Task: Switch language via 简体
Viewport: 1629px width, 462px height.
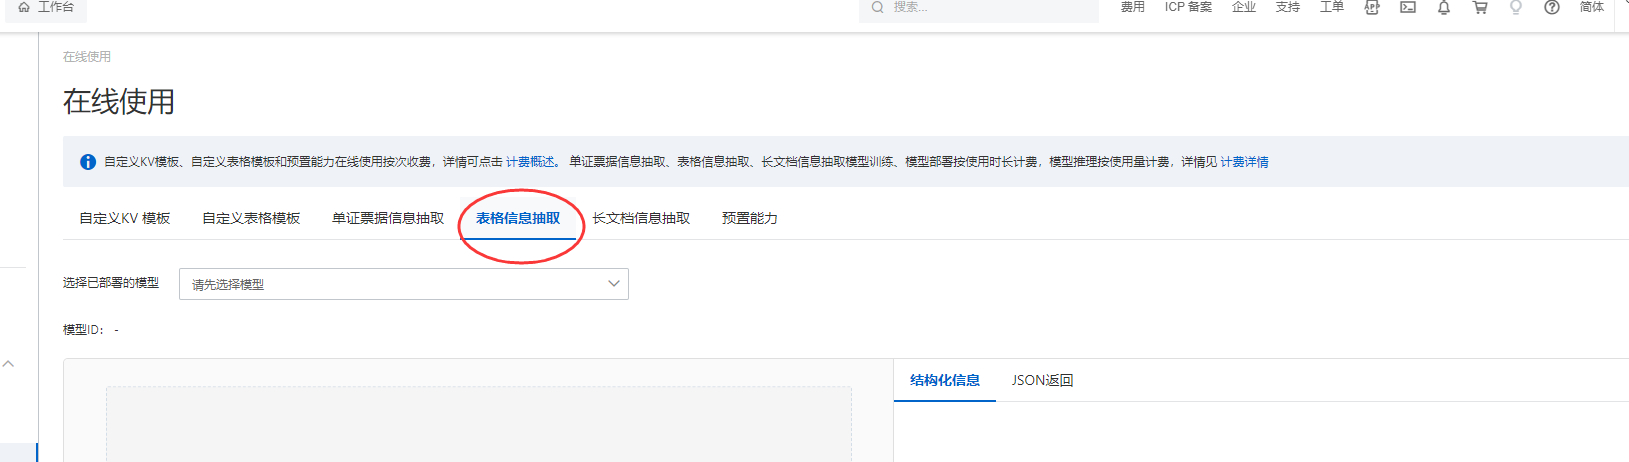Action: 1592,7
